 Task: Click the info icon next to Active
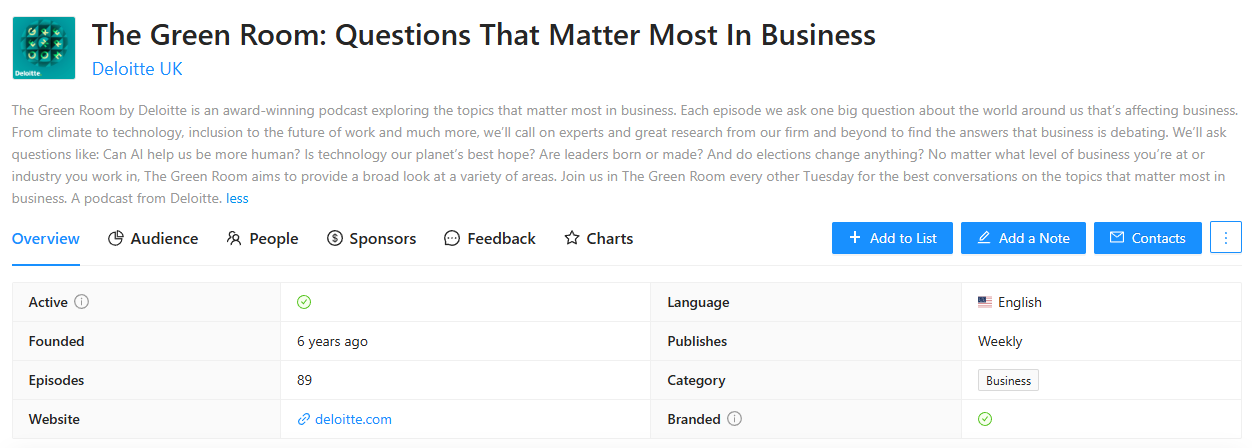tap(82, 302)
